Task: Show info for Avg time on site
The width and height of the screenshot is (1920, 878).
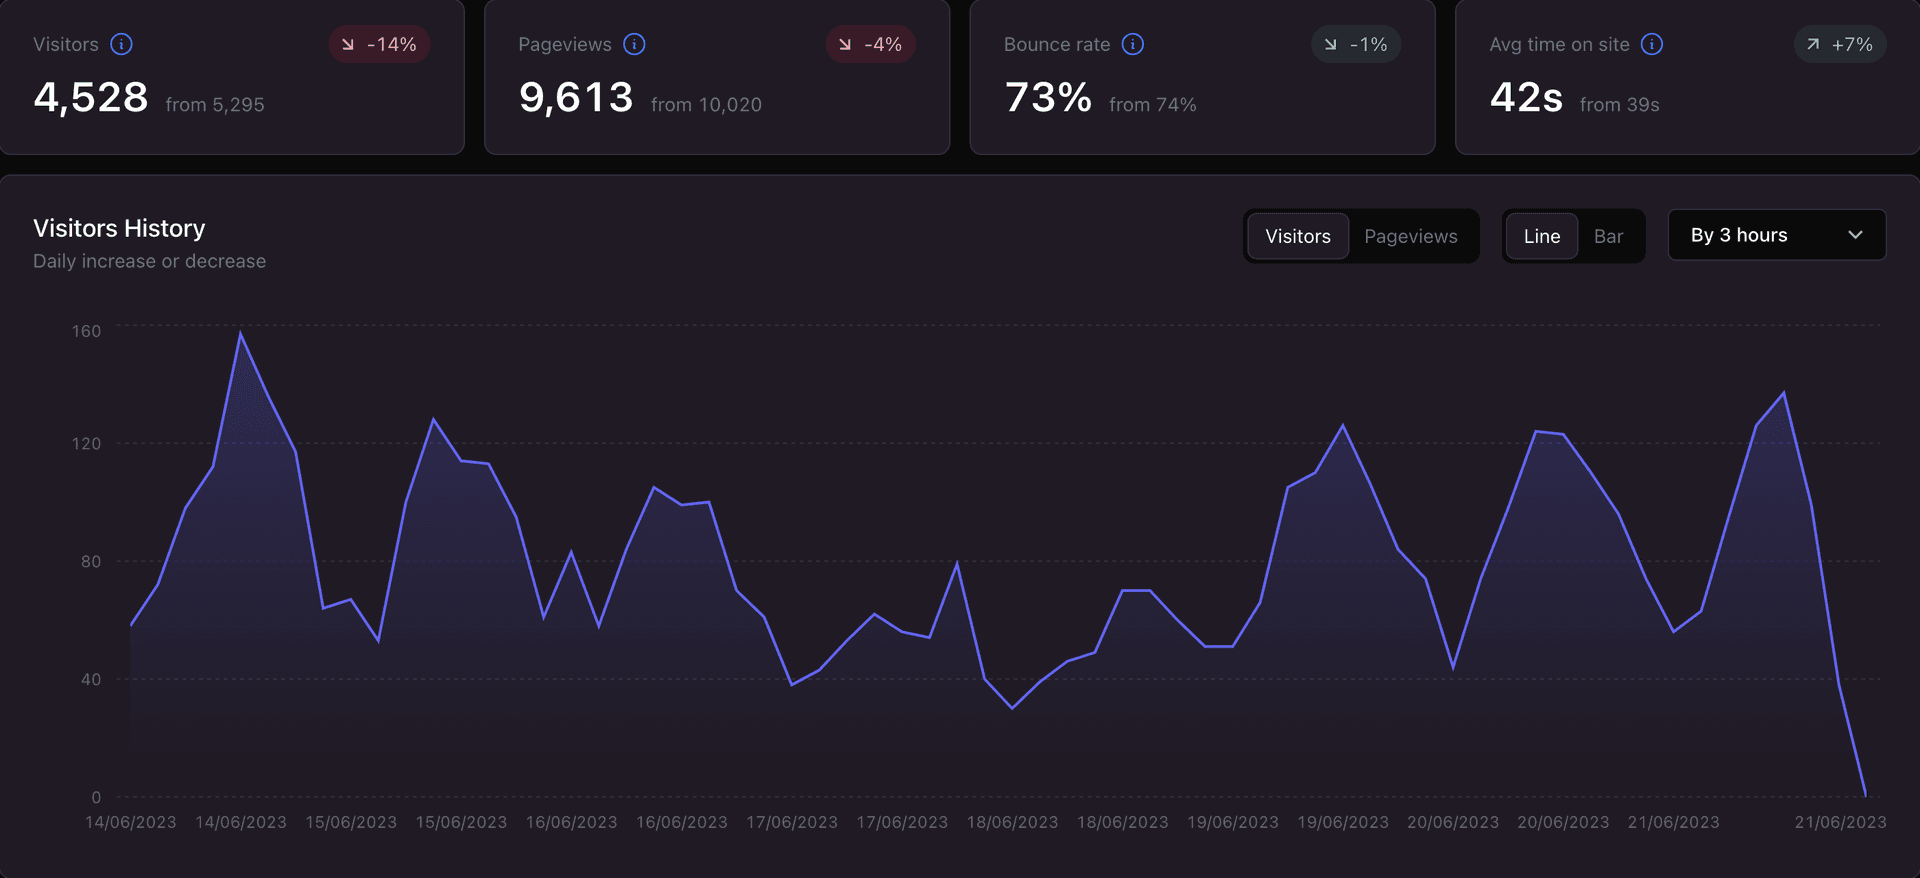Action: (x=1652, y=44)
